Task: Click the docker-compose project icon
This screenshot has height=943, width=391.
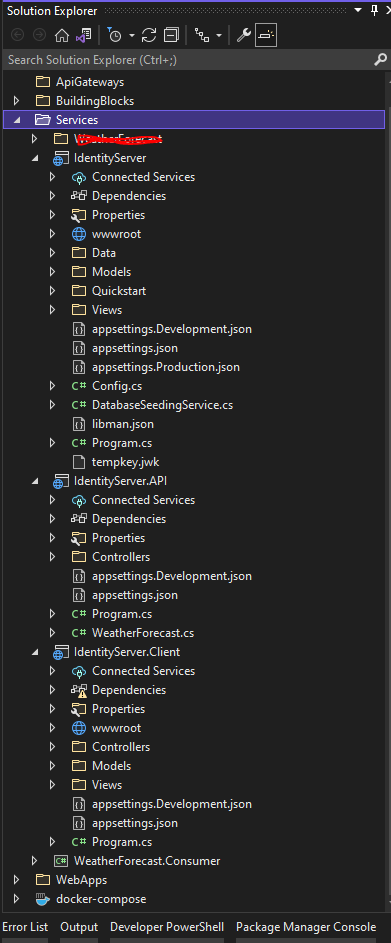Action: pyautogui.click(x=43, y=899)
